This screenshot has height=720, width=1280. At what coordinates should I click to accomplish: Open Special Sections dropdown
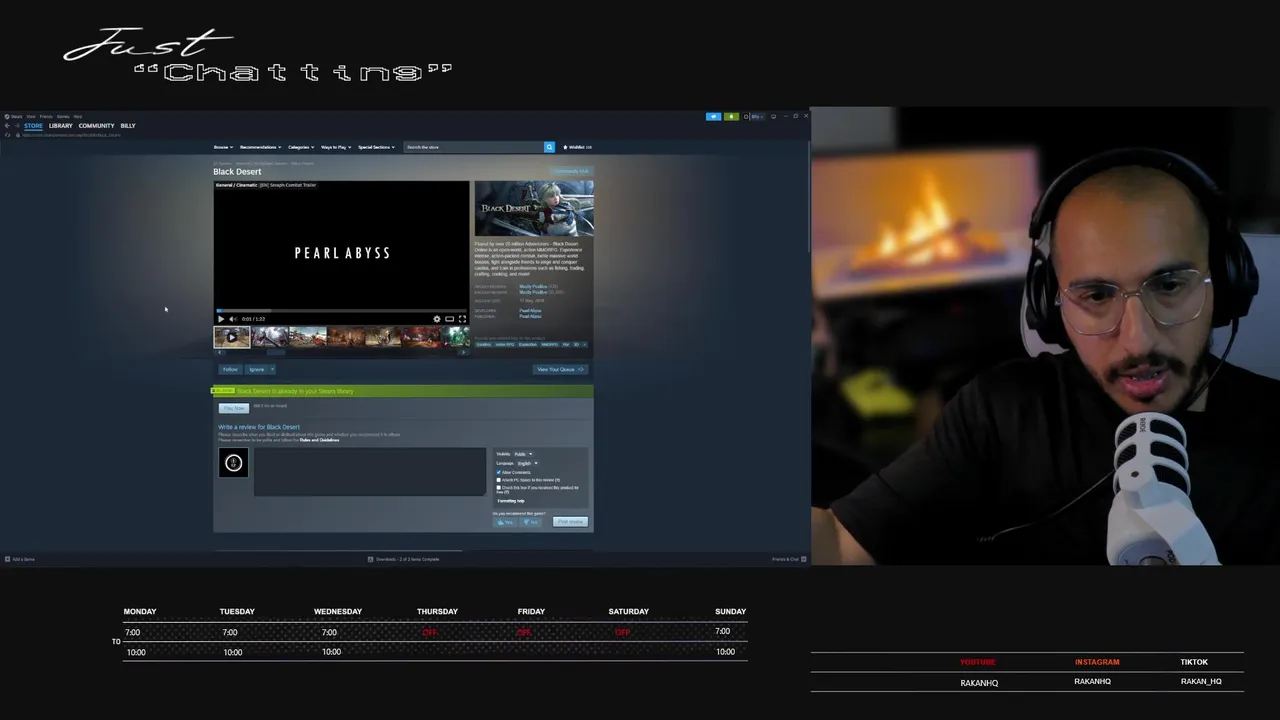(x=376, y=147)
